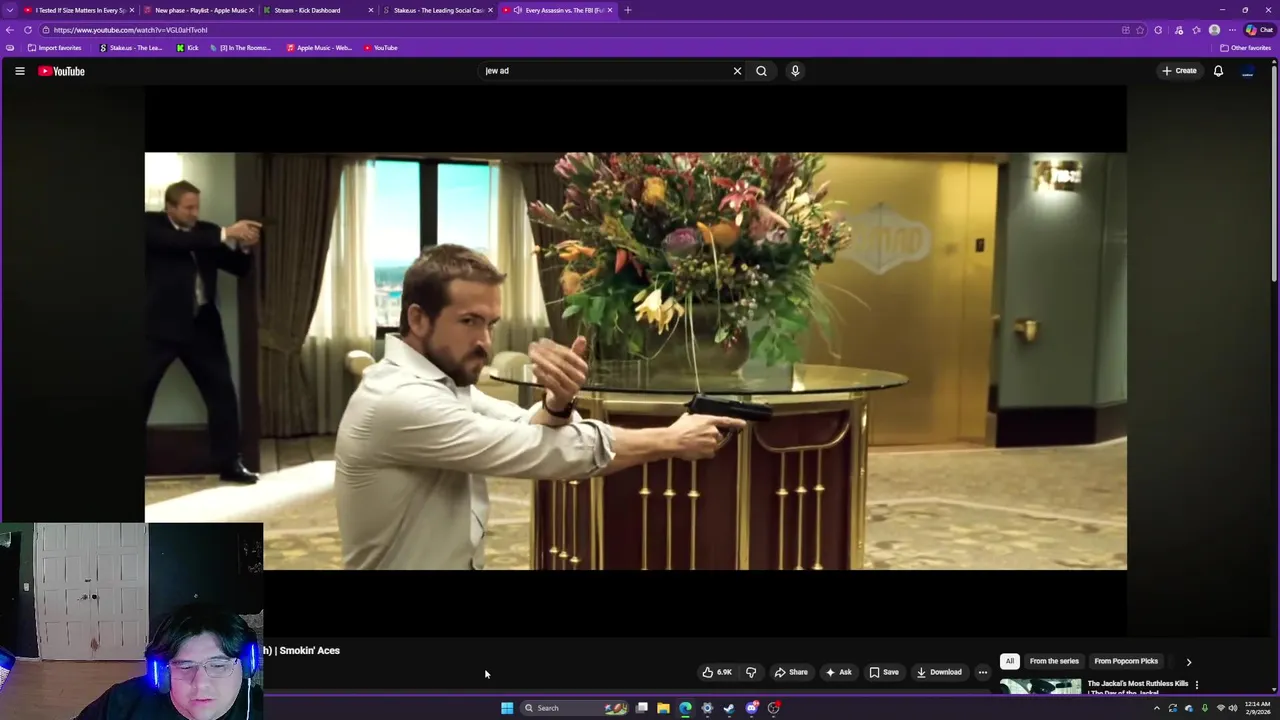The image size is (1280, 720).
Task: Run search with the magnifier button
Action: (761, 71)
